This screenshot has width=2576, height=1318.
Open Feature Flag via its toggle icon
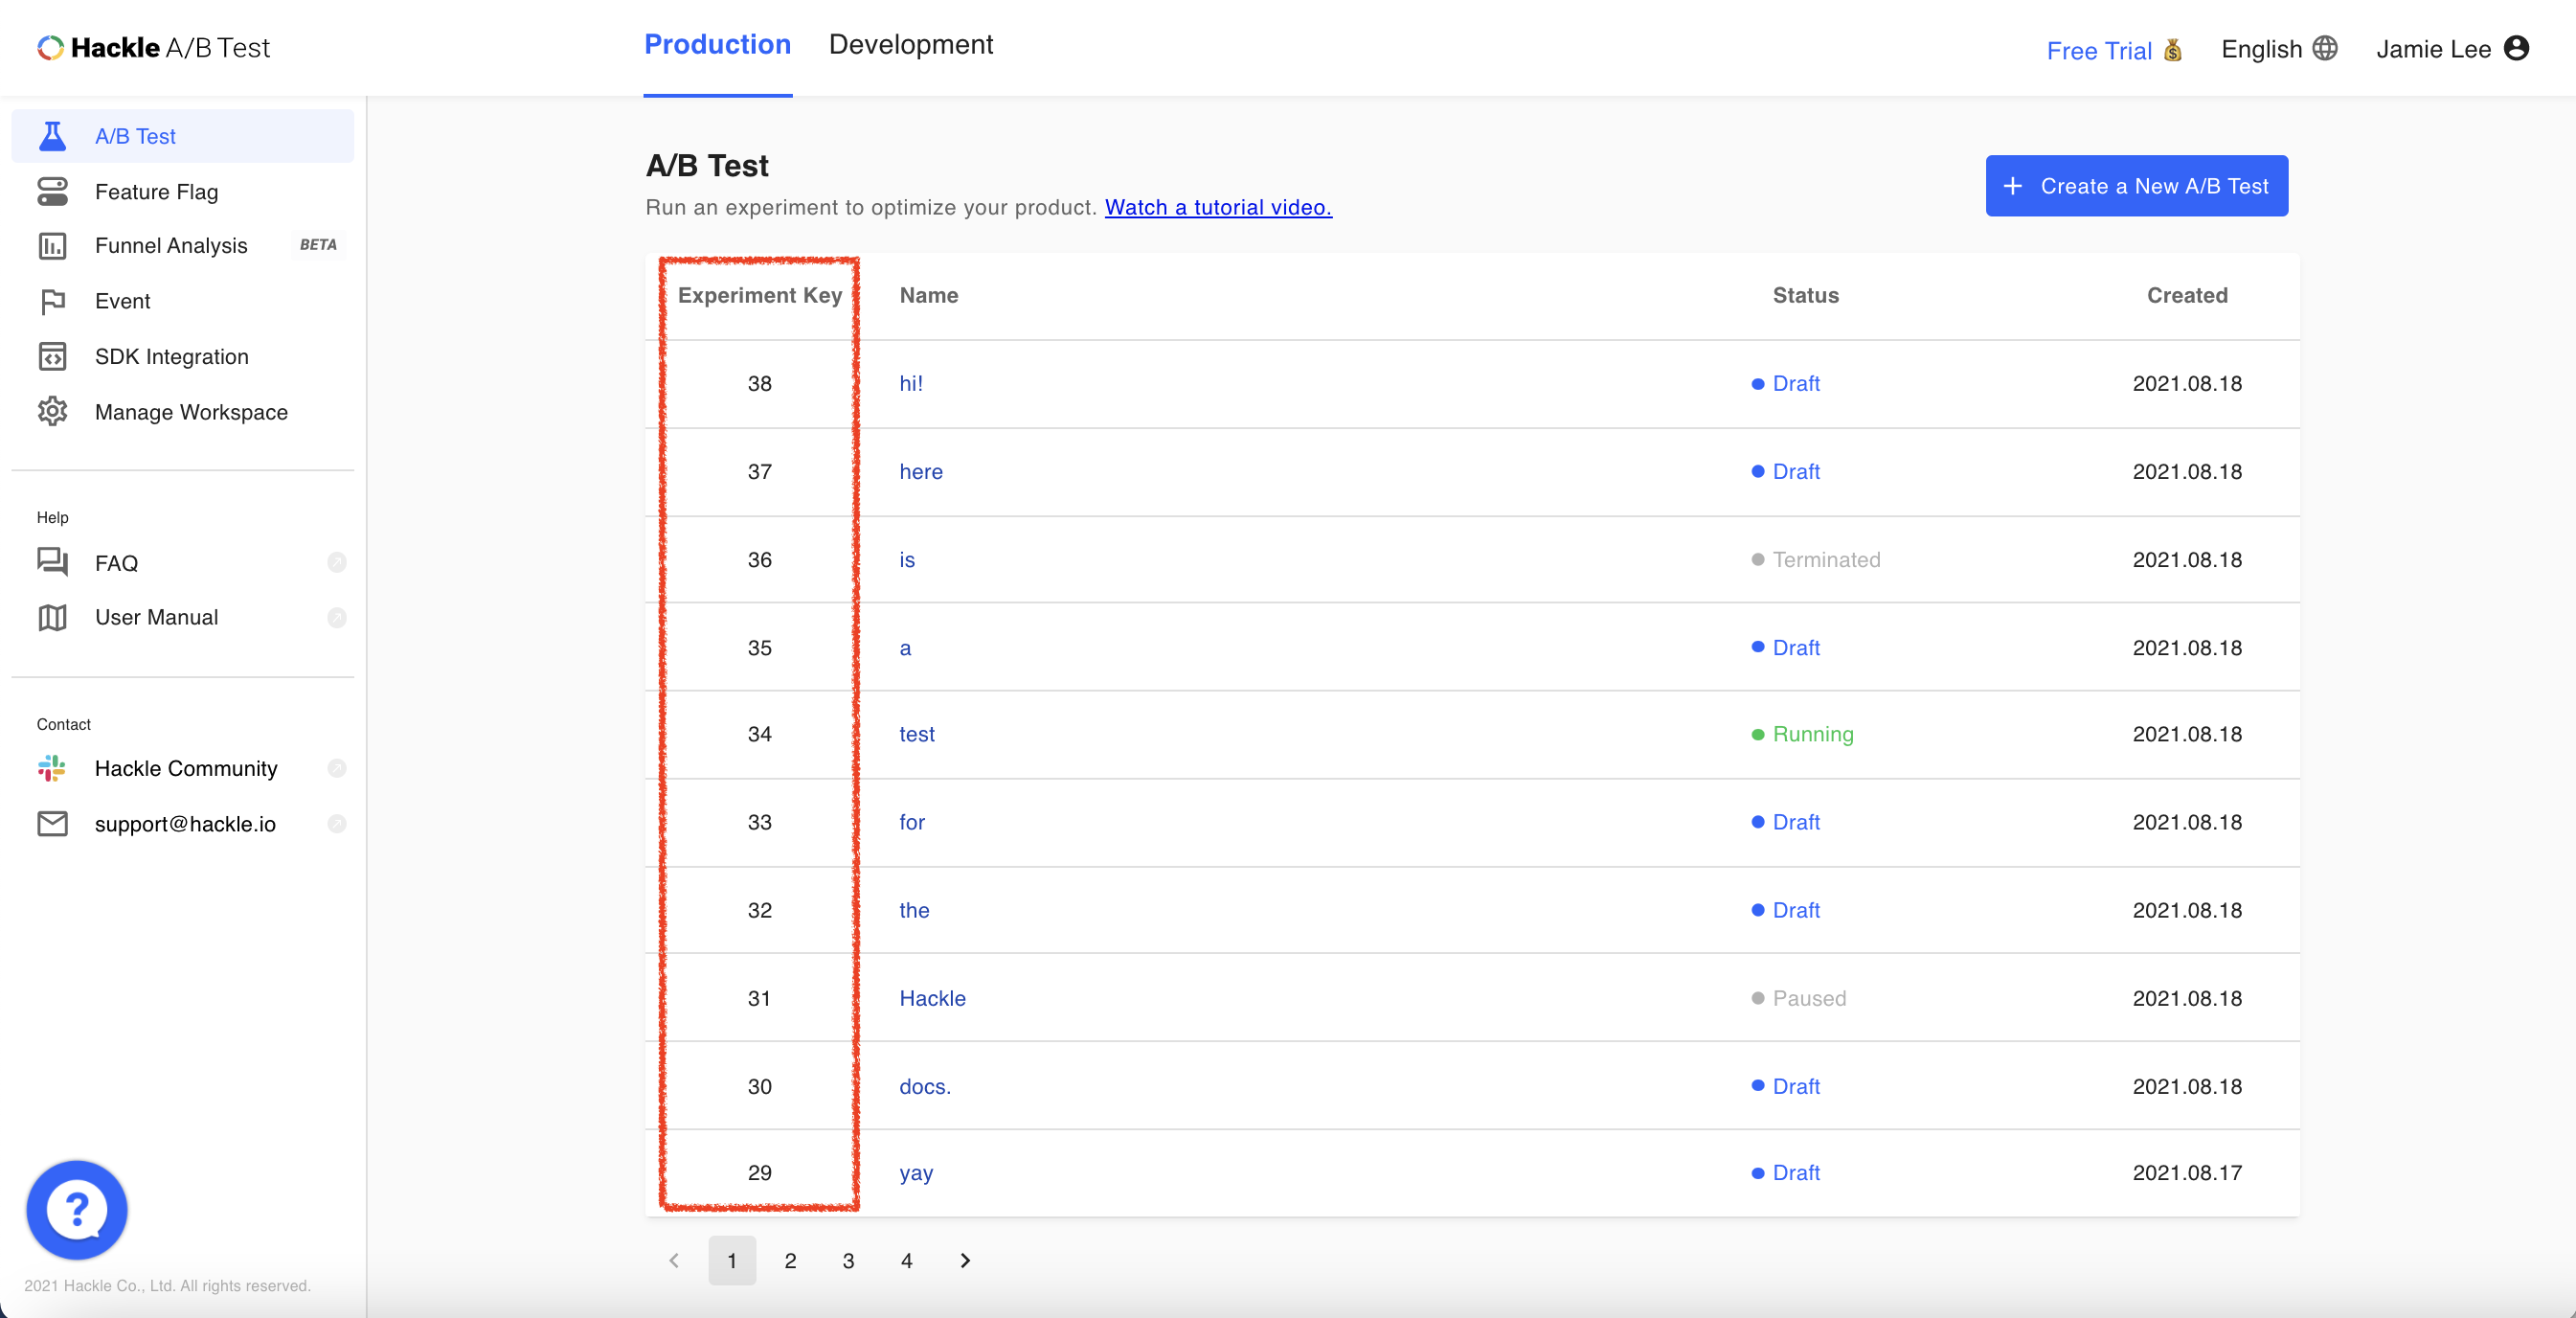(52, 191)
